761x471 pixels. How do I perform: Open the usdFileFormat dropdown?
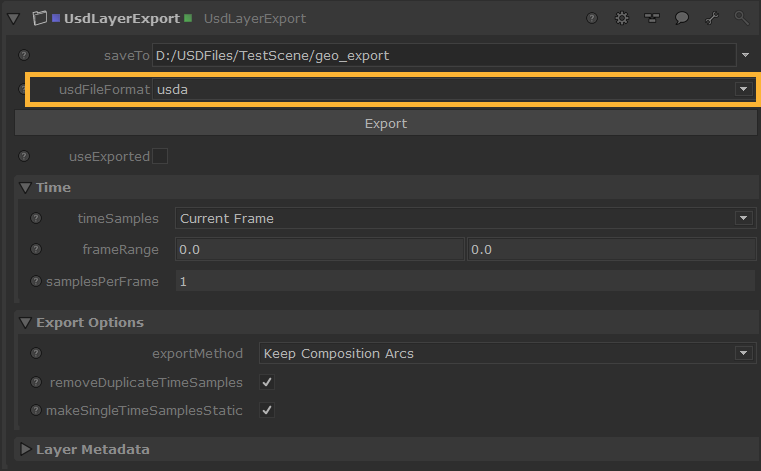[453, 90]
